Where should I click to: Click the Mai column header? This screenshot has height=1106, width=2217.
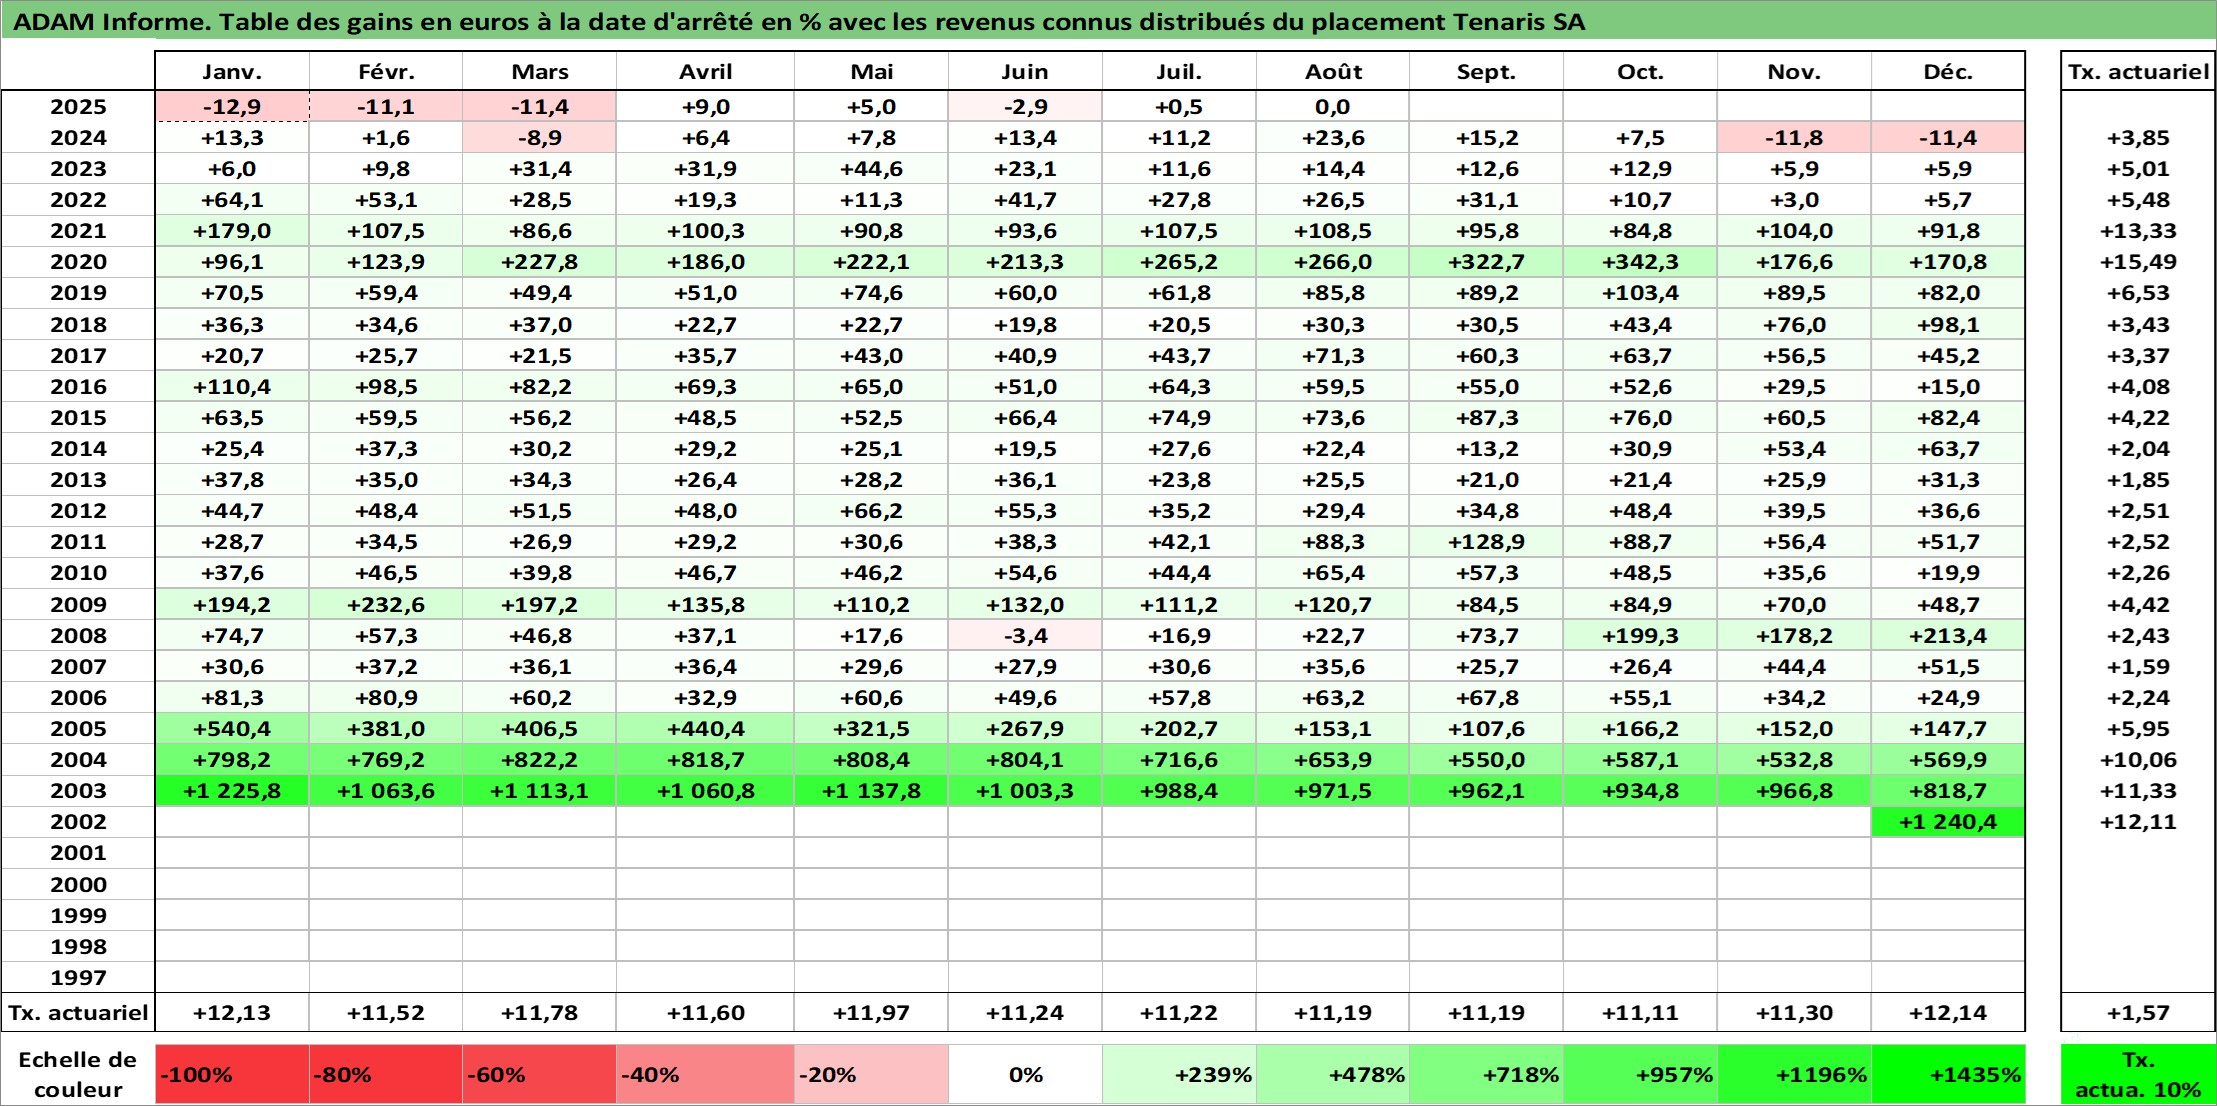tap(871, 71)
